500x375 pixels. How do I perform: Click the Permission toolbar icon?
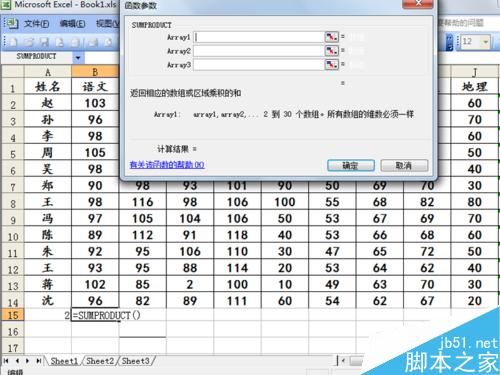click(60, 42)
